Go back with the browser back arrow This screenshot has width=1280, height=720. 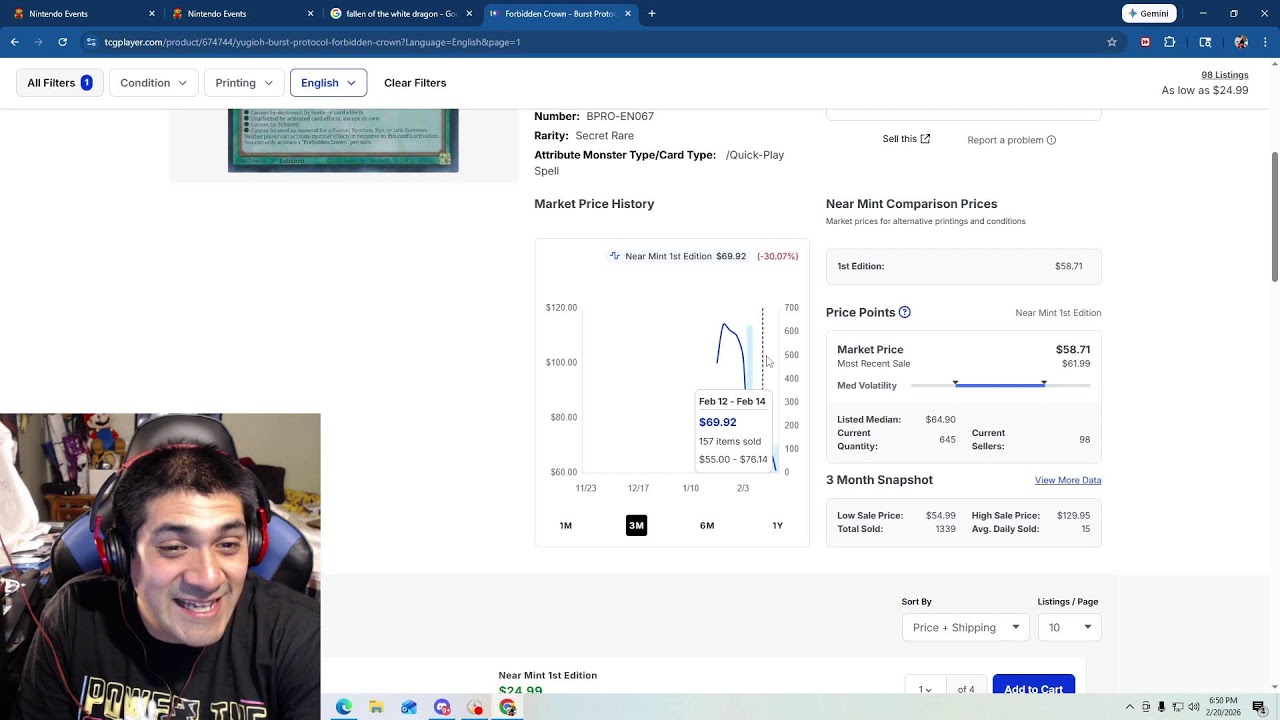click(x=14, y=42)
